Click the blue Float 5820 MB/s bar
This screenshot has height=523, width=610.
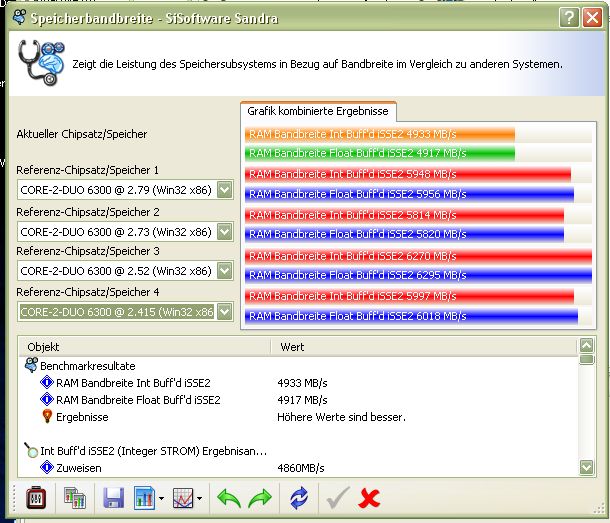tap(404, 234)
